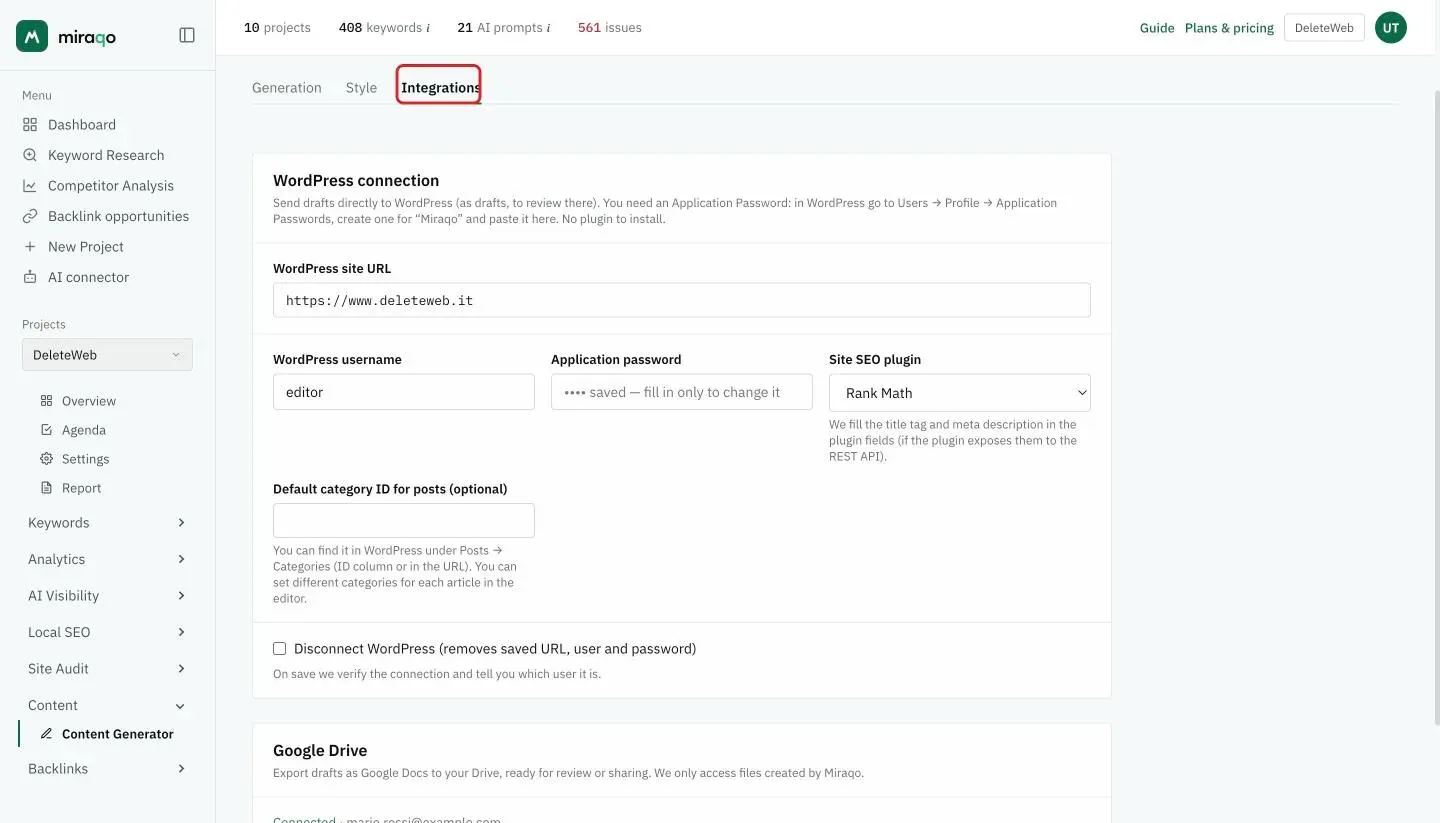Click the New Project plus icon
The height and width of the screenshot is (823, 1440).
(x=30, y=247)
